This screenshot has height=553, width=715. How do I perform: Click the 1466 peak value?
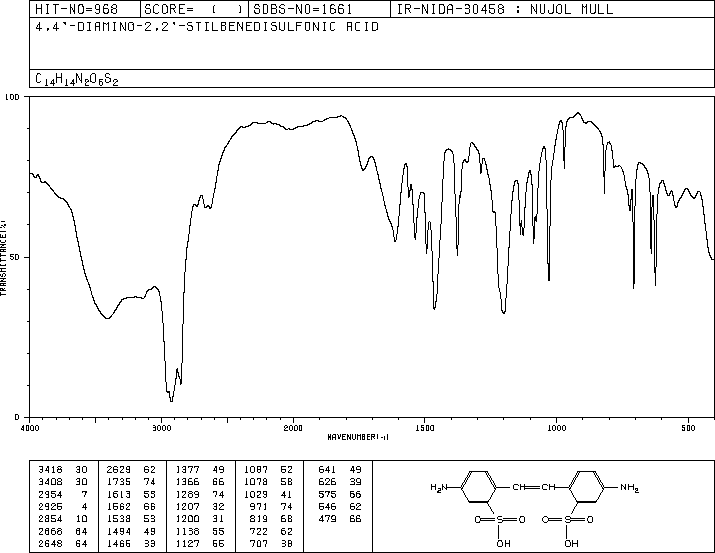point(119,543)
